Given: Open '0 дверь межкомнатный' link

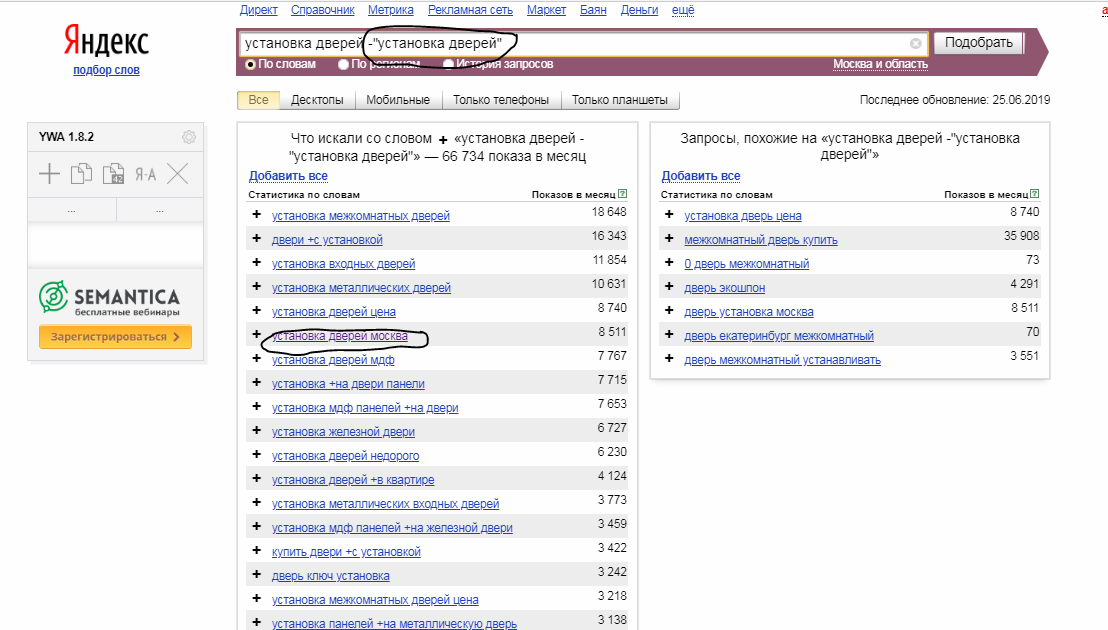Looking at the screenshot, I should 747,263.
